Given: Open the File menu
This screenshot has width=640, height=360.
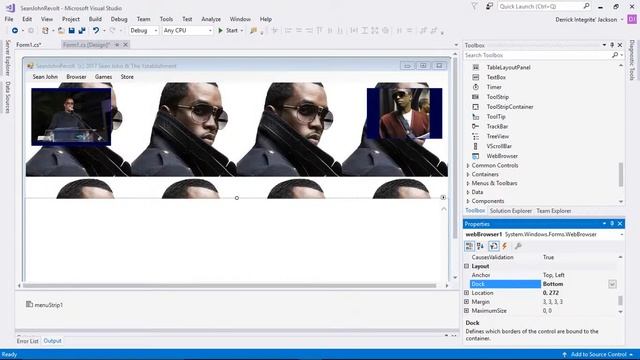Looking at the screenshot, I should coord(9,19).
